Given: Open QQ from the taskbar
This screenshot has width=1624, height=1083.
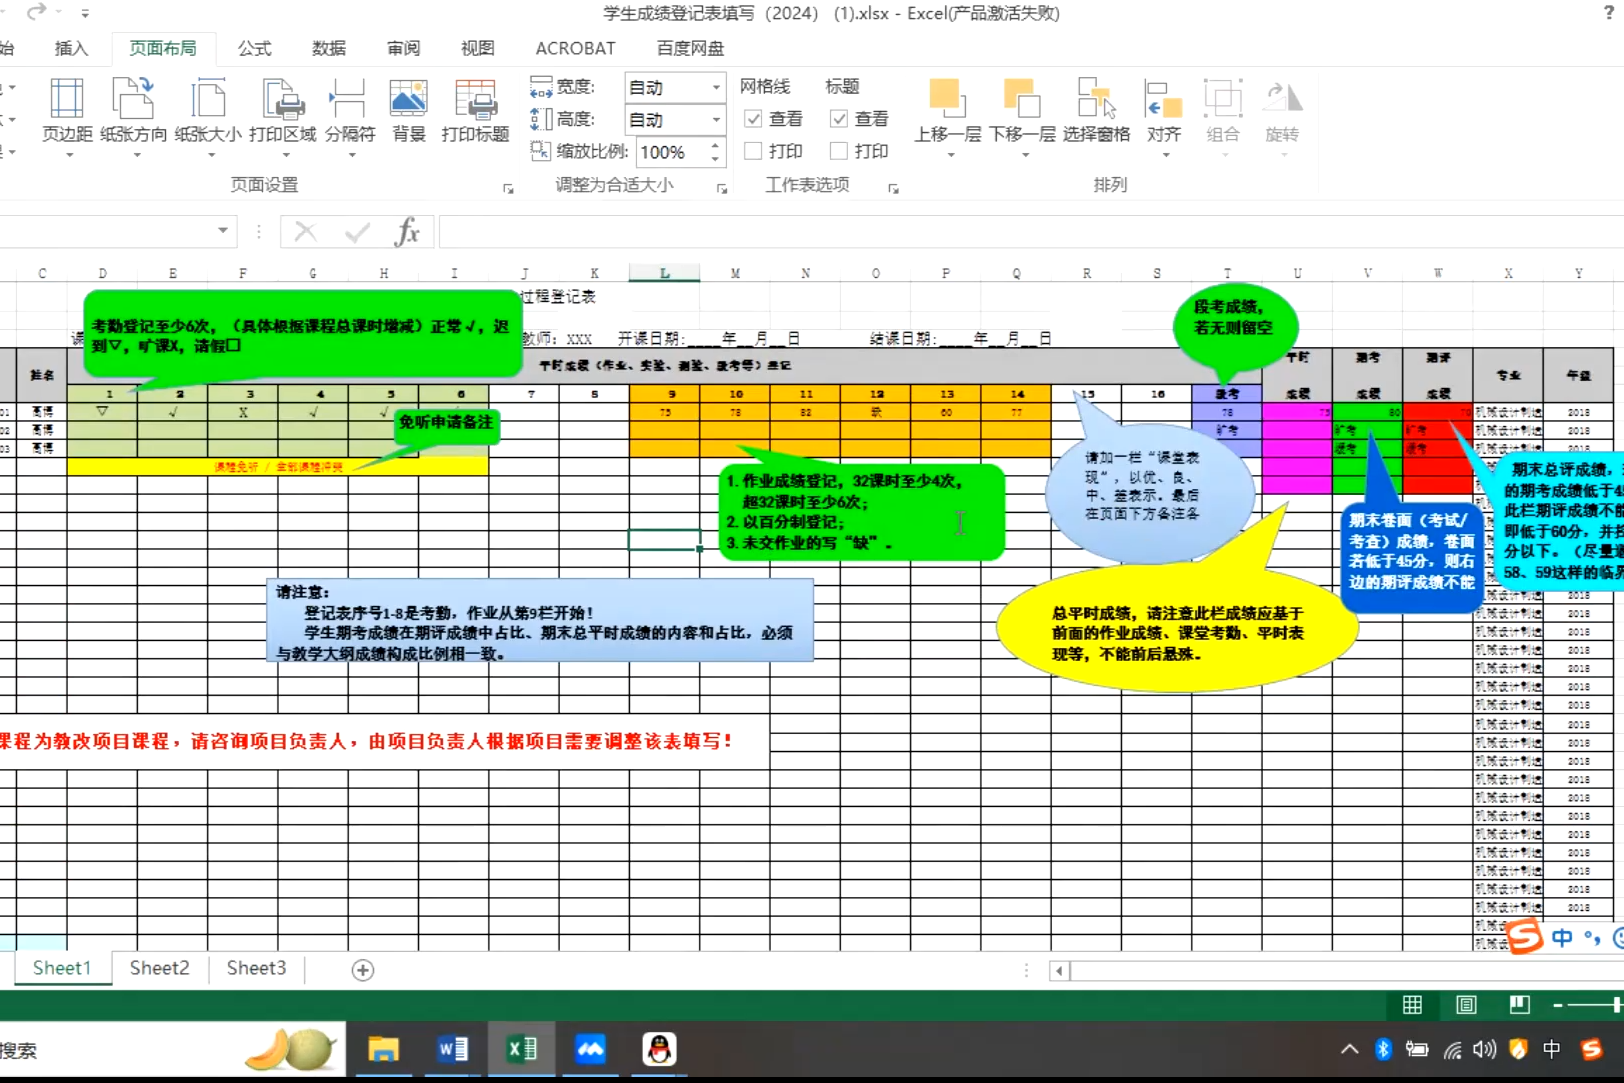Looking at the screenshot, I should pos(658,1049).
